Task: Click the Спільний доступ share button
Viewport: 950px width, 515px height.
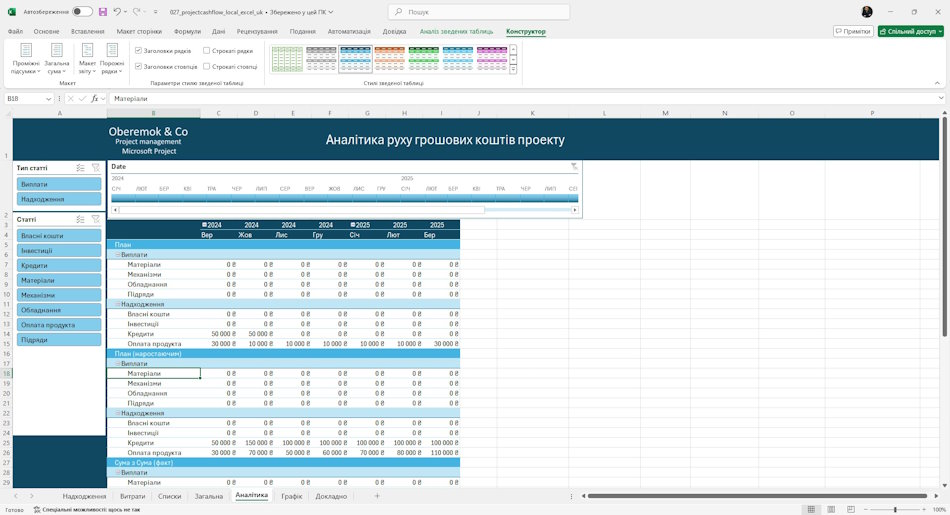Action: pyautogui.click(x=911, y=32)
